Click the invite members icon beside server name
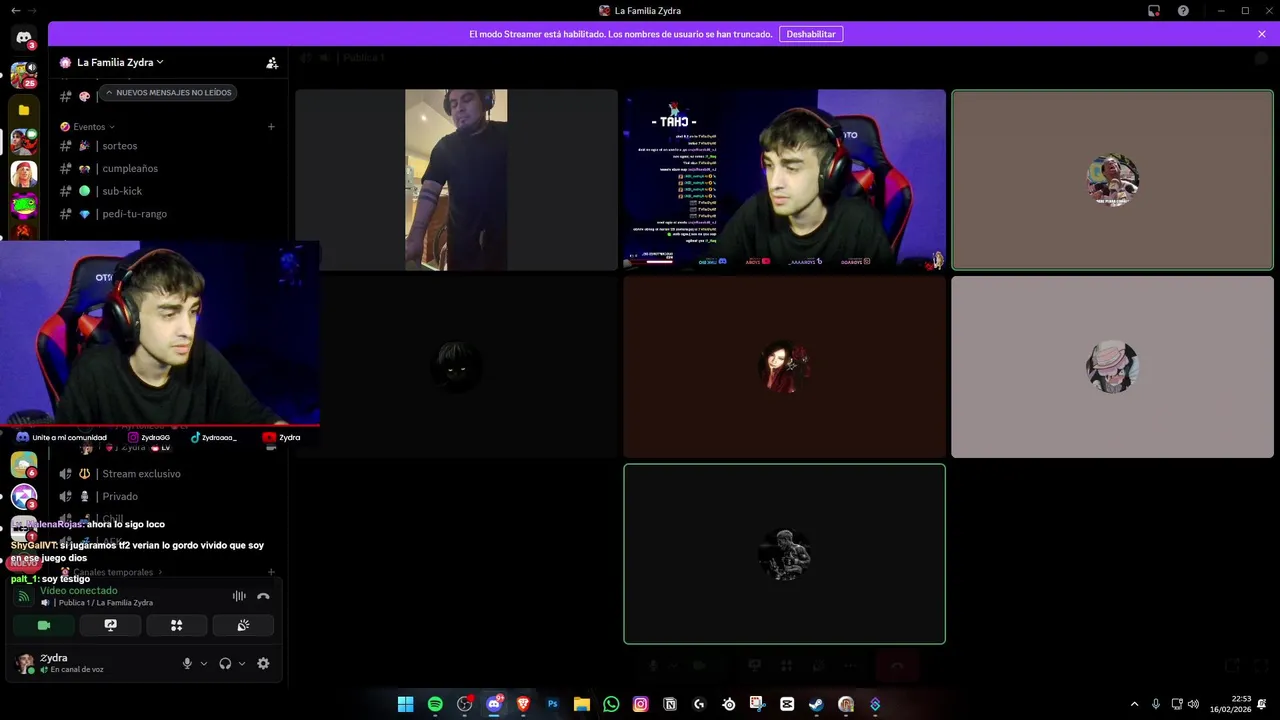This screenshot has height=720, width=1280. (x=272, y=62)
